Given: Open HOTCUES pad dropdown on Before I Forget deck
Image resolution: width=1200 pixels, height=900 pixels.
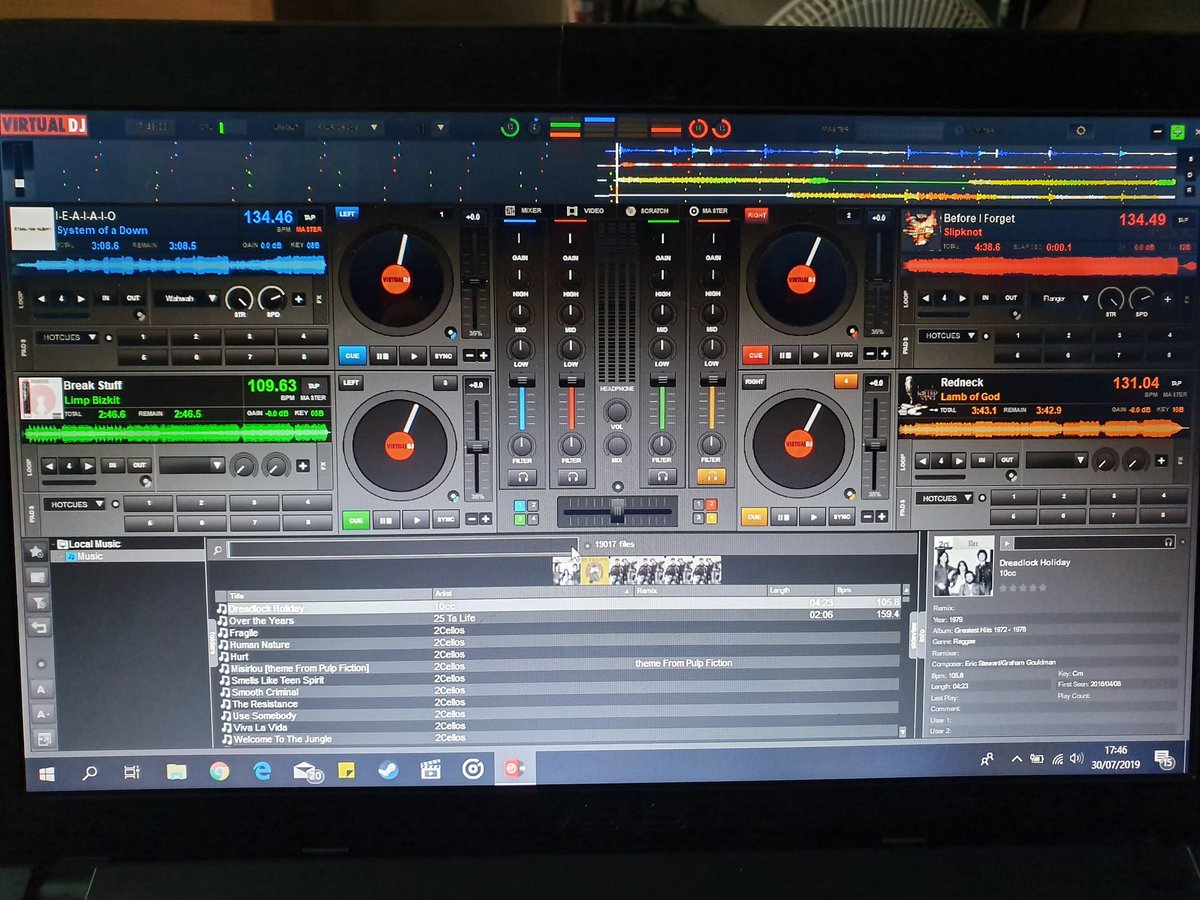Looking at the screenshot, I should [x=947, y=335].
